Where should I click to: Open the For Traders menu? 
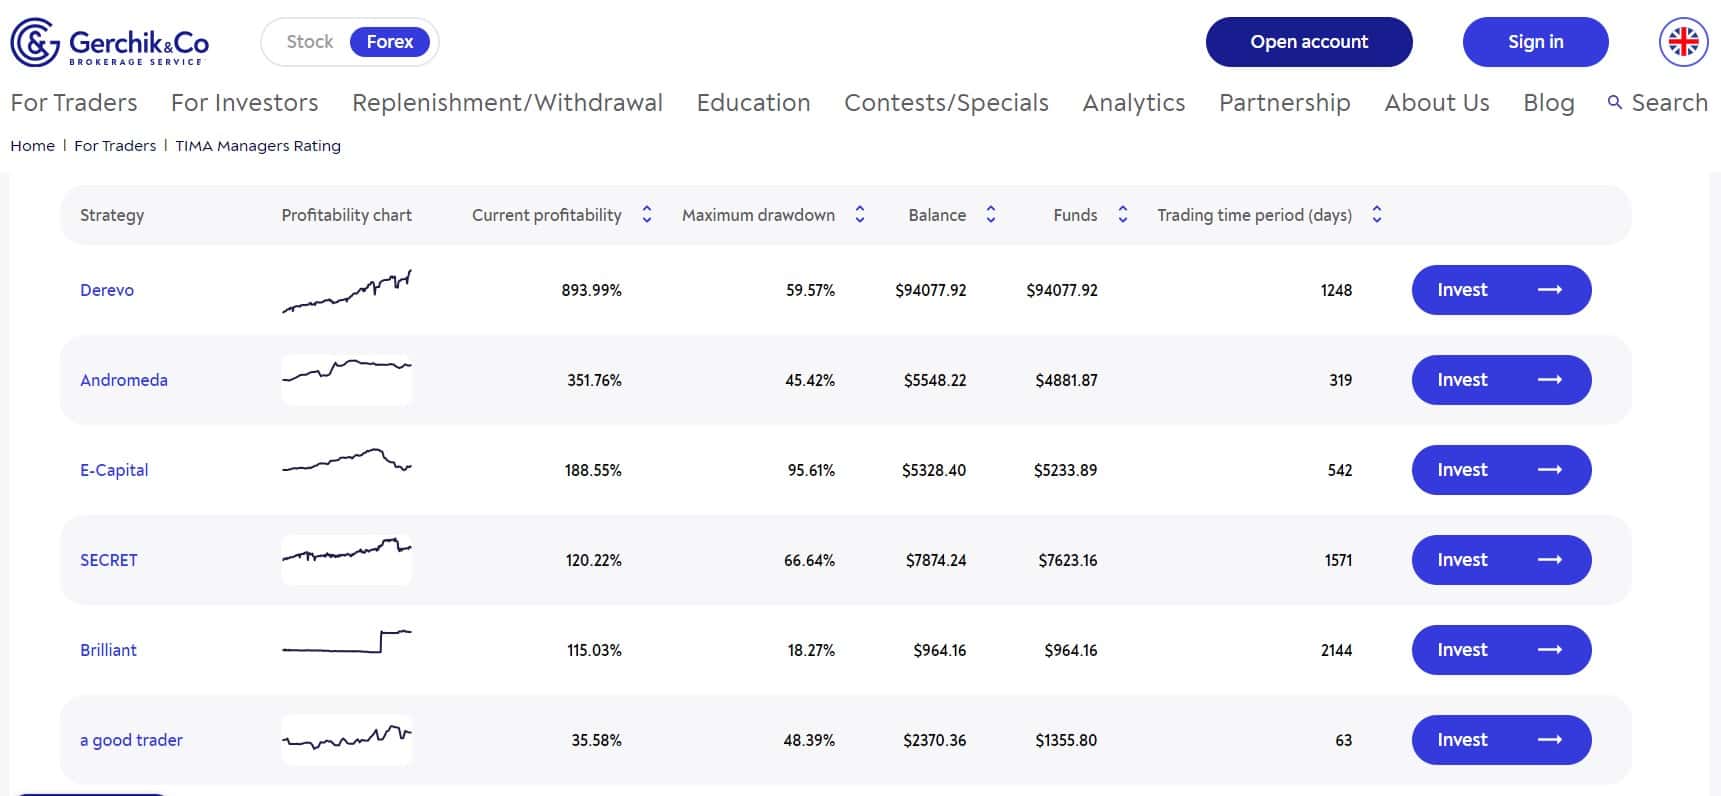click(x=74, y=102)
